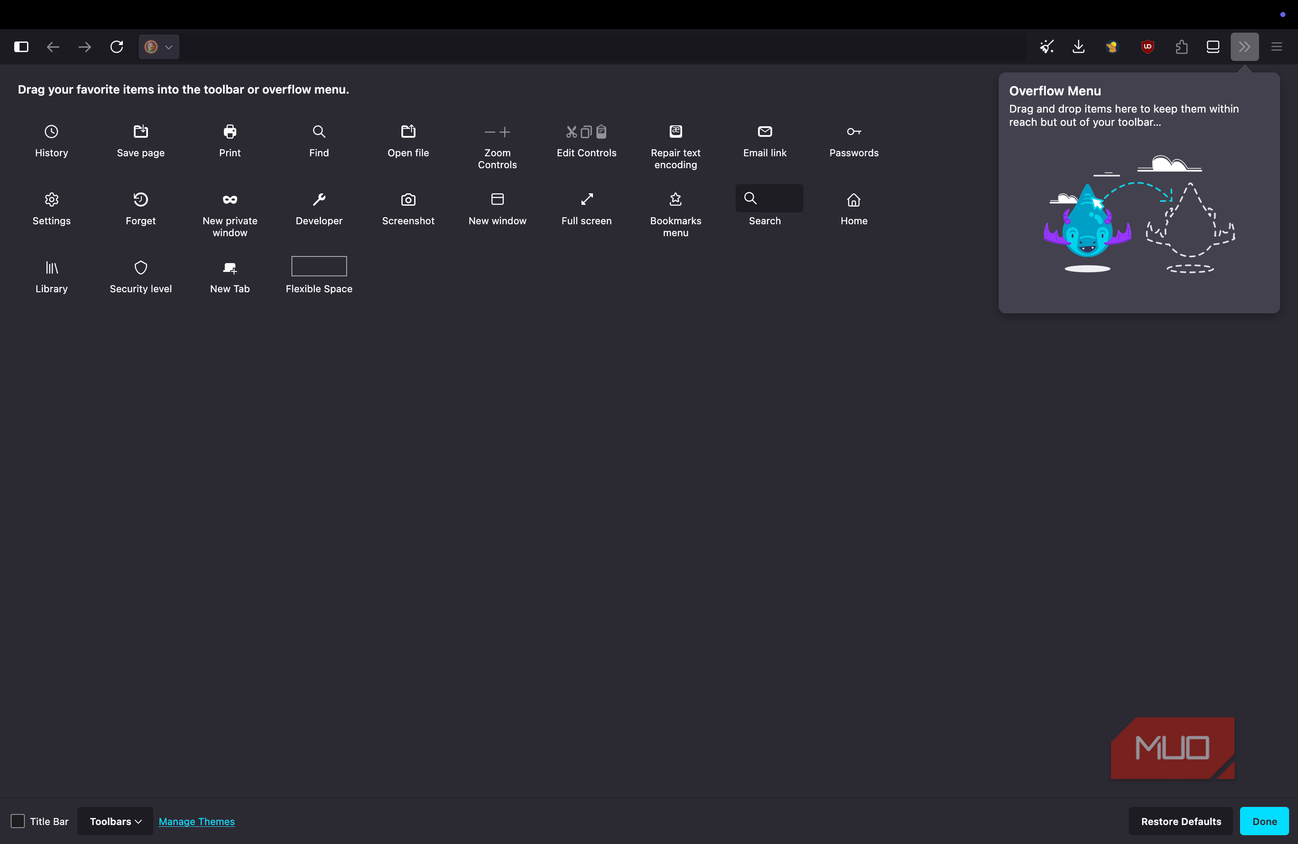Click the reload button
Screen dimensions: 1298x844
pyautogui.click(x=117, y=47)
